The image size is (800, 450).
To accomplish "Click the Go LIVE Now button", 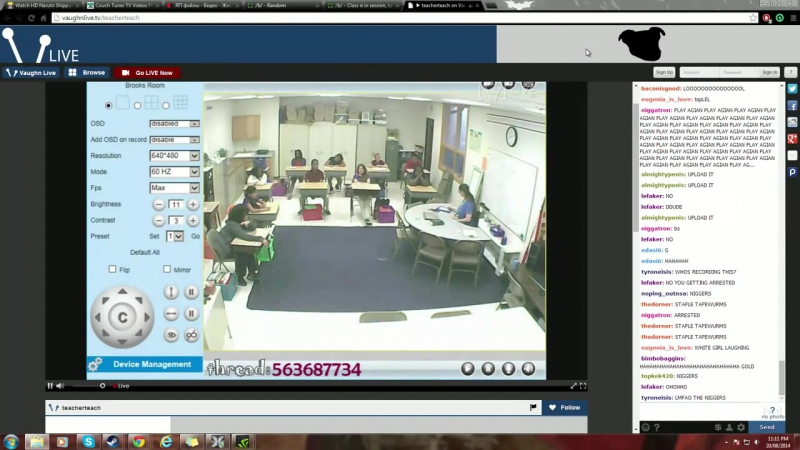I will coord(147,72).
